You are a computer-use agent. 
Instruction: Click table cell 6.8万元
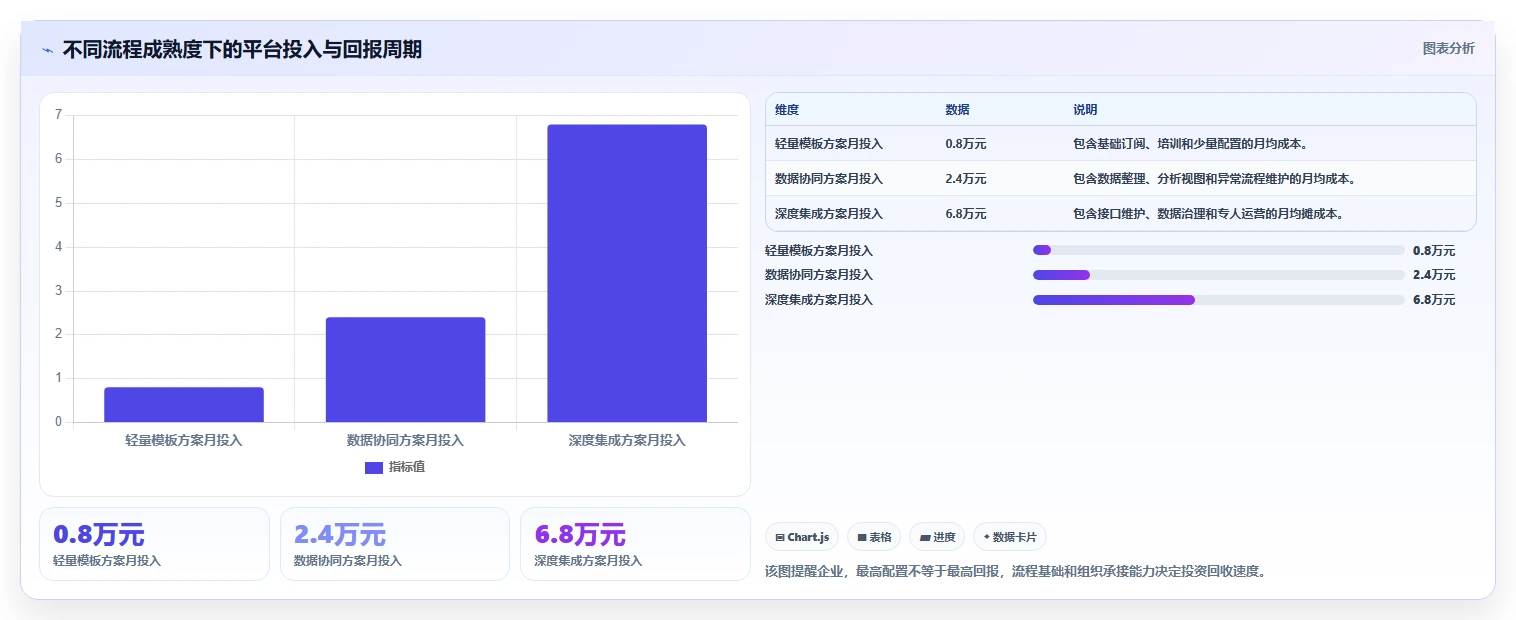tap(966, 214)
